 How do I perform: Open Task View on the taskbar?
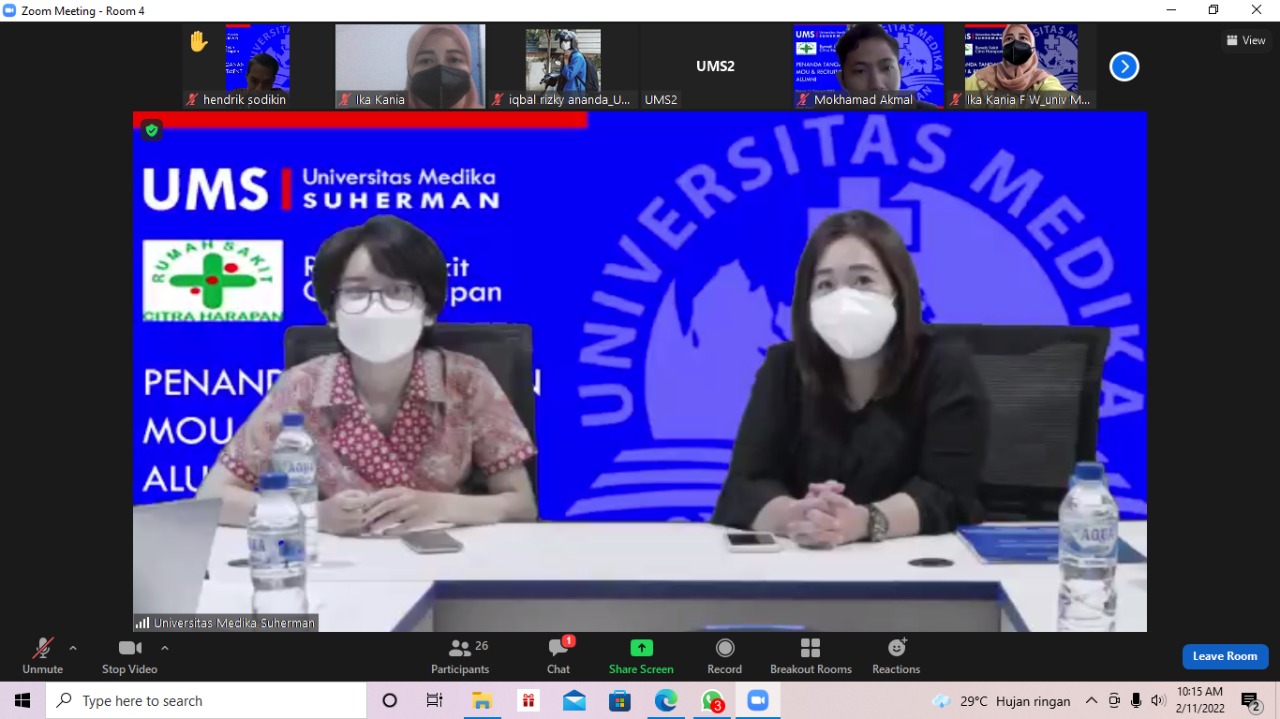click(x=434, y=701)
